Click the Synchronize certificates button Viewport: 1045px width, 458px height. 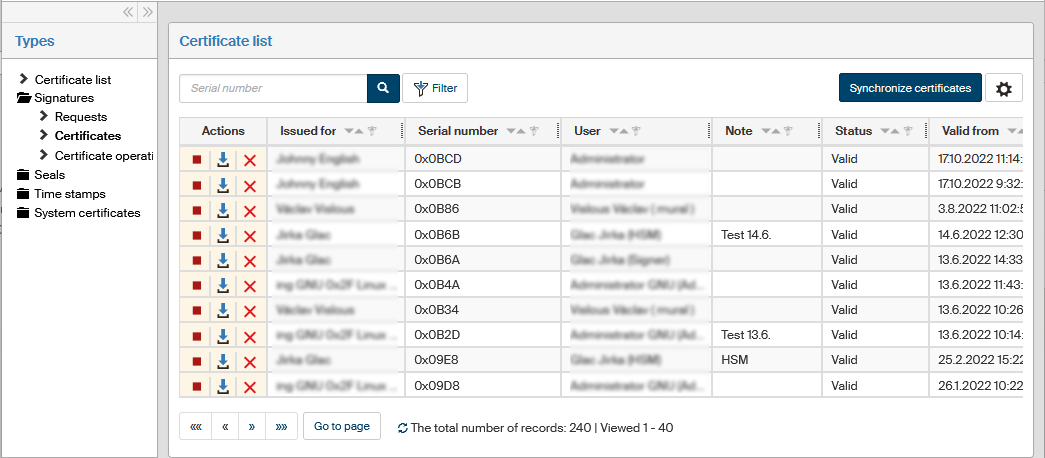coord(910,88)
